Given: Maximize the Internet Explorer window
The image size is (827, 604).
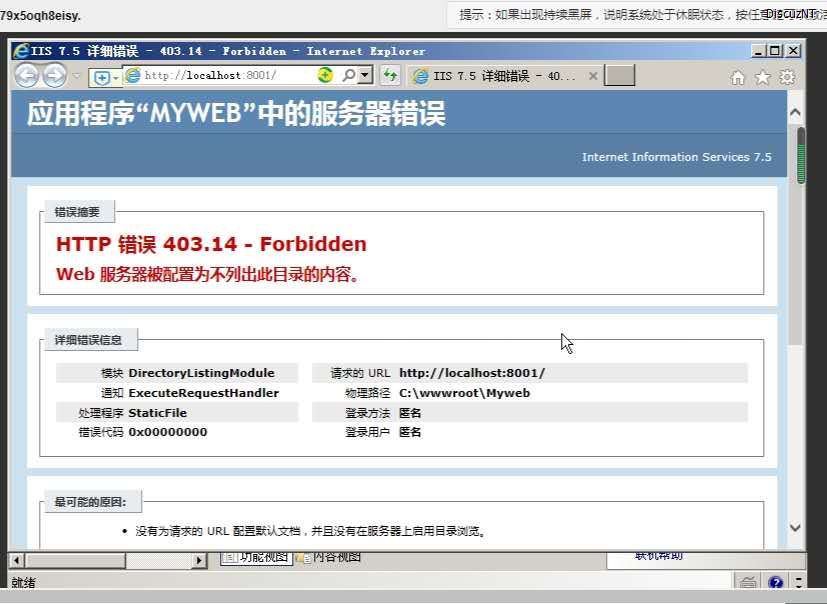Looking at the screenshot, I should pyautogui.click(x=775, y=51).
